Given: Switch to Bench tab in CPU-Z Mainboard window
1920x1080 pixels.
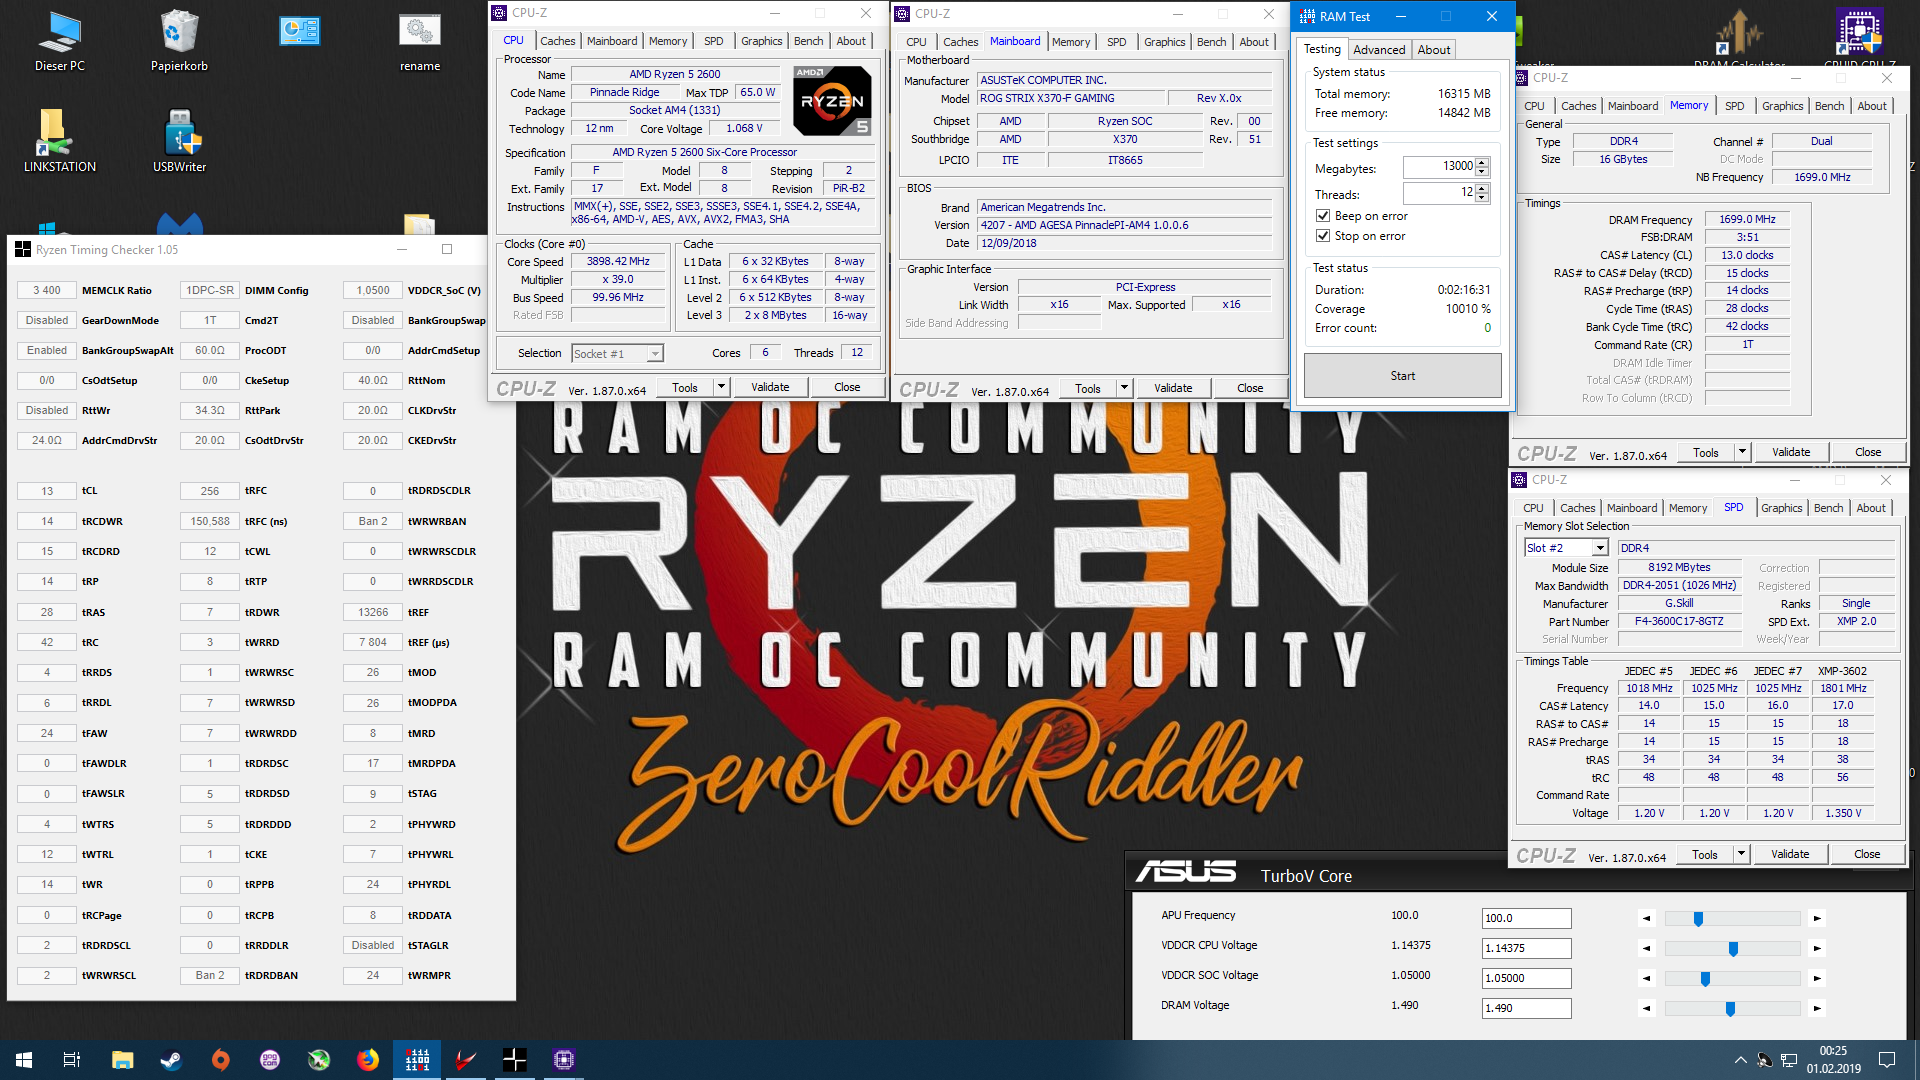Looking at the screenshot, I should pyautogui.click(x=1211, y=42).
